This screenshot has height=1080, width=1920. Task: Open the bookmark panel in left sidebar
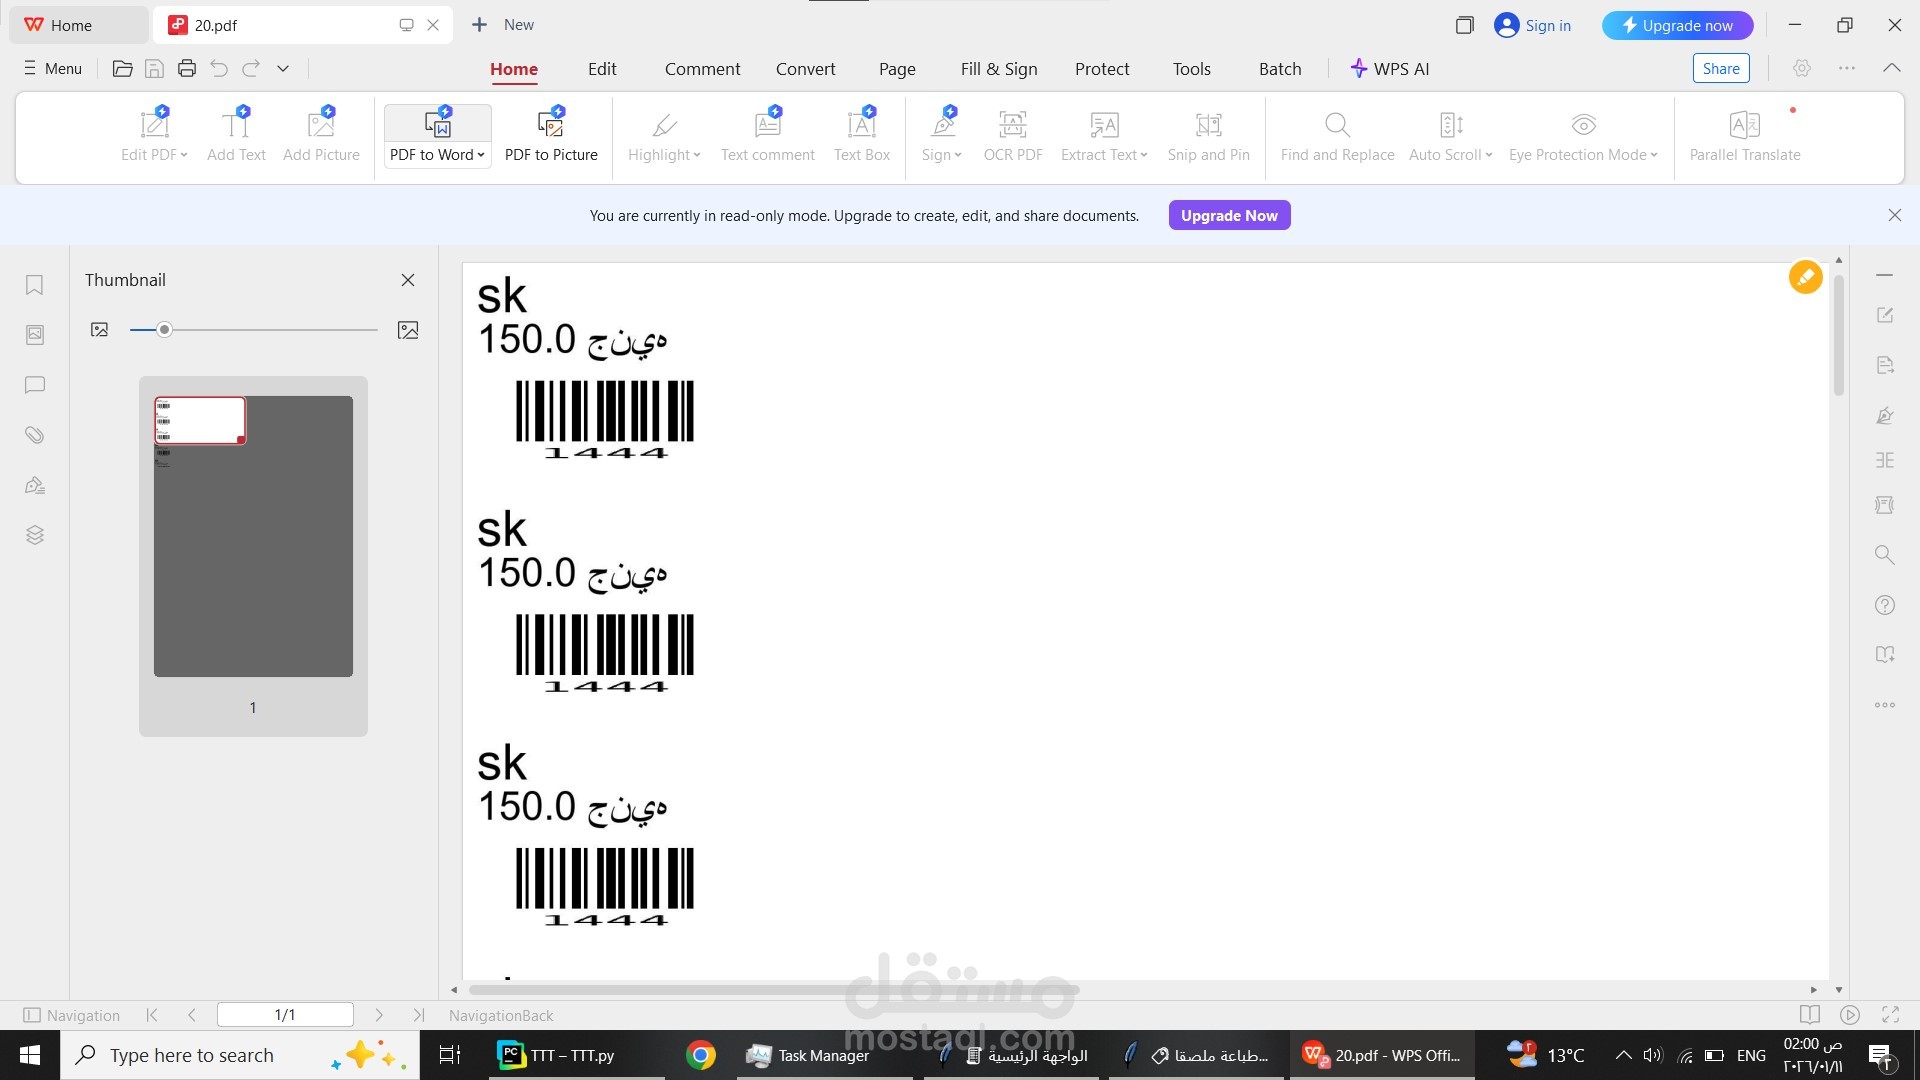click(35, 285)
